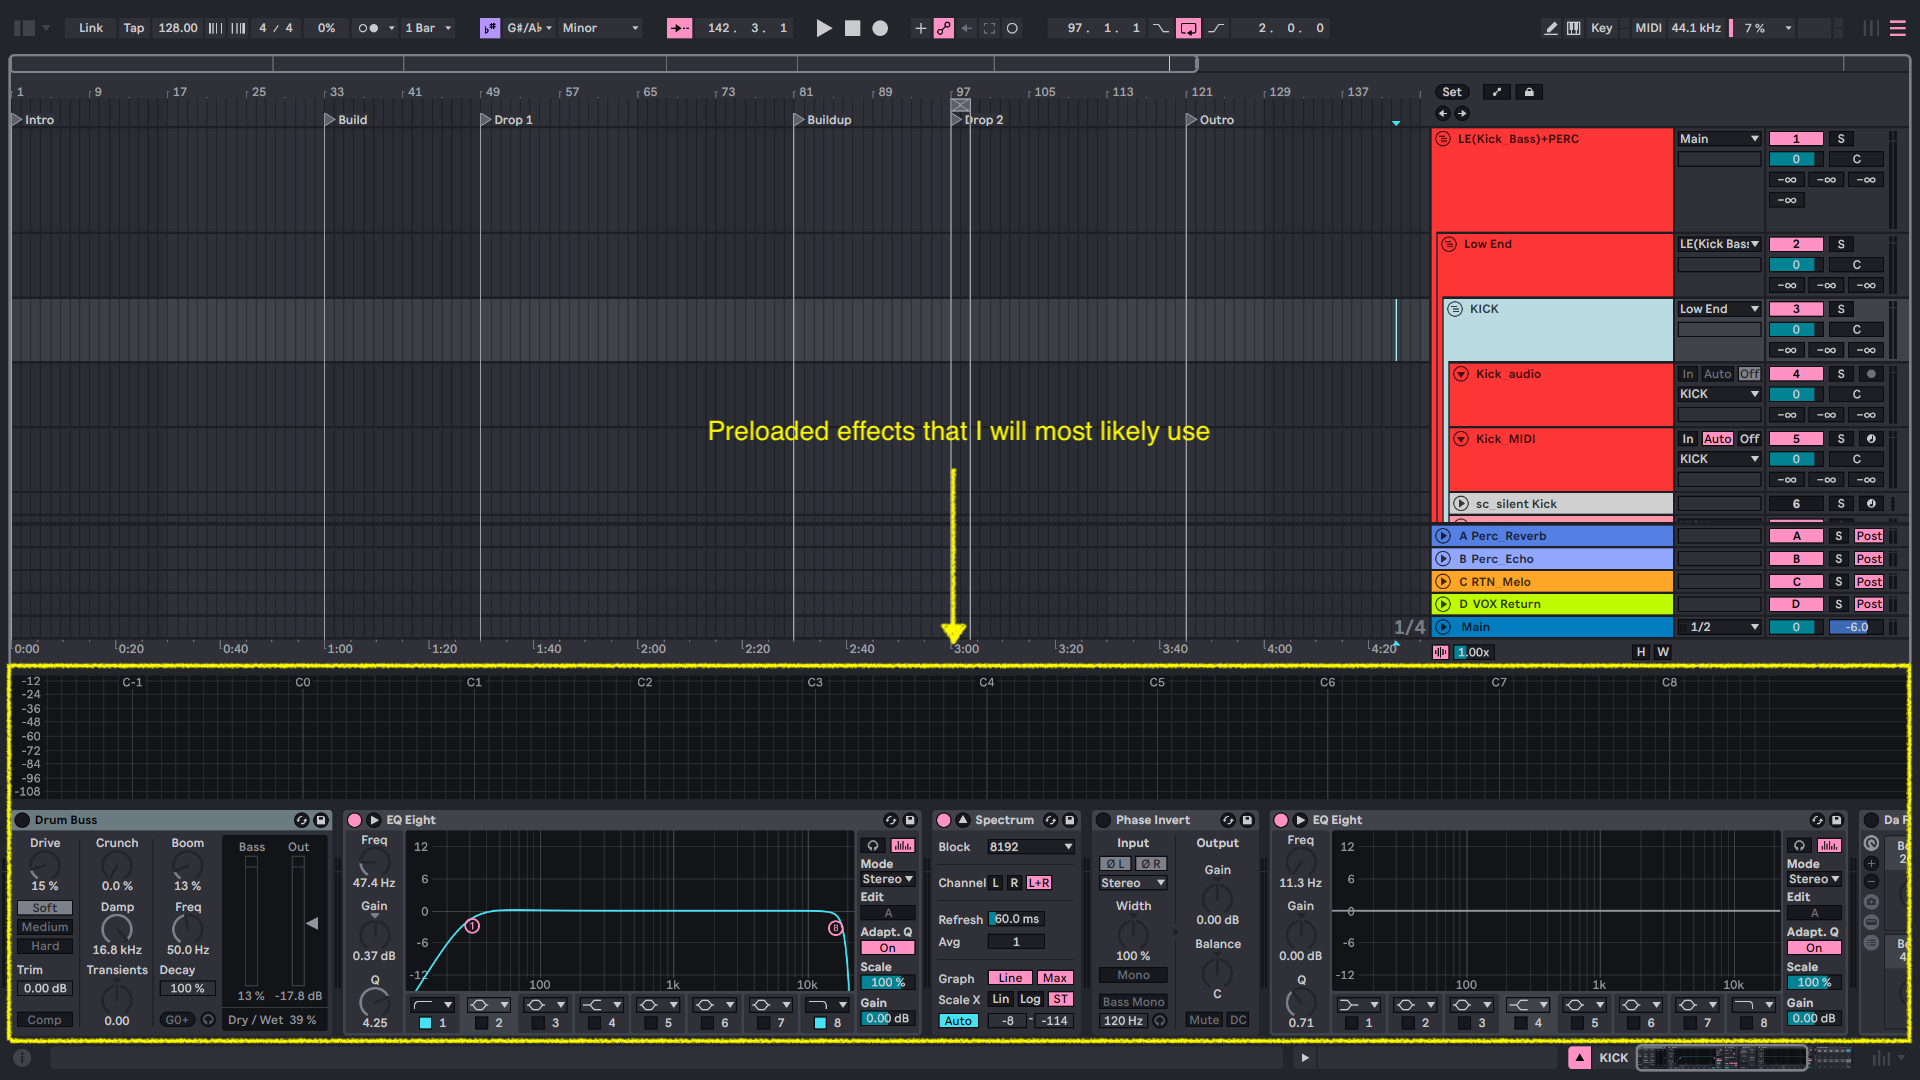Open the 1 Bar quantization dropdown
The image size is (1920, 1080).
click(428, 28)
